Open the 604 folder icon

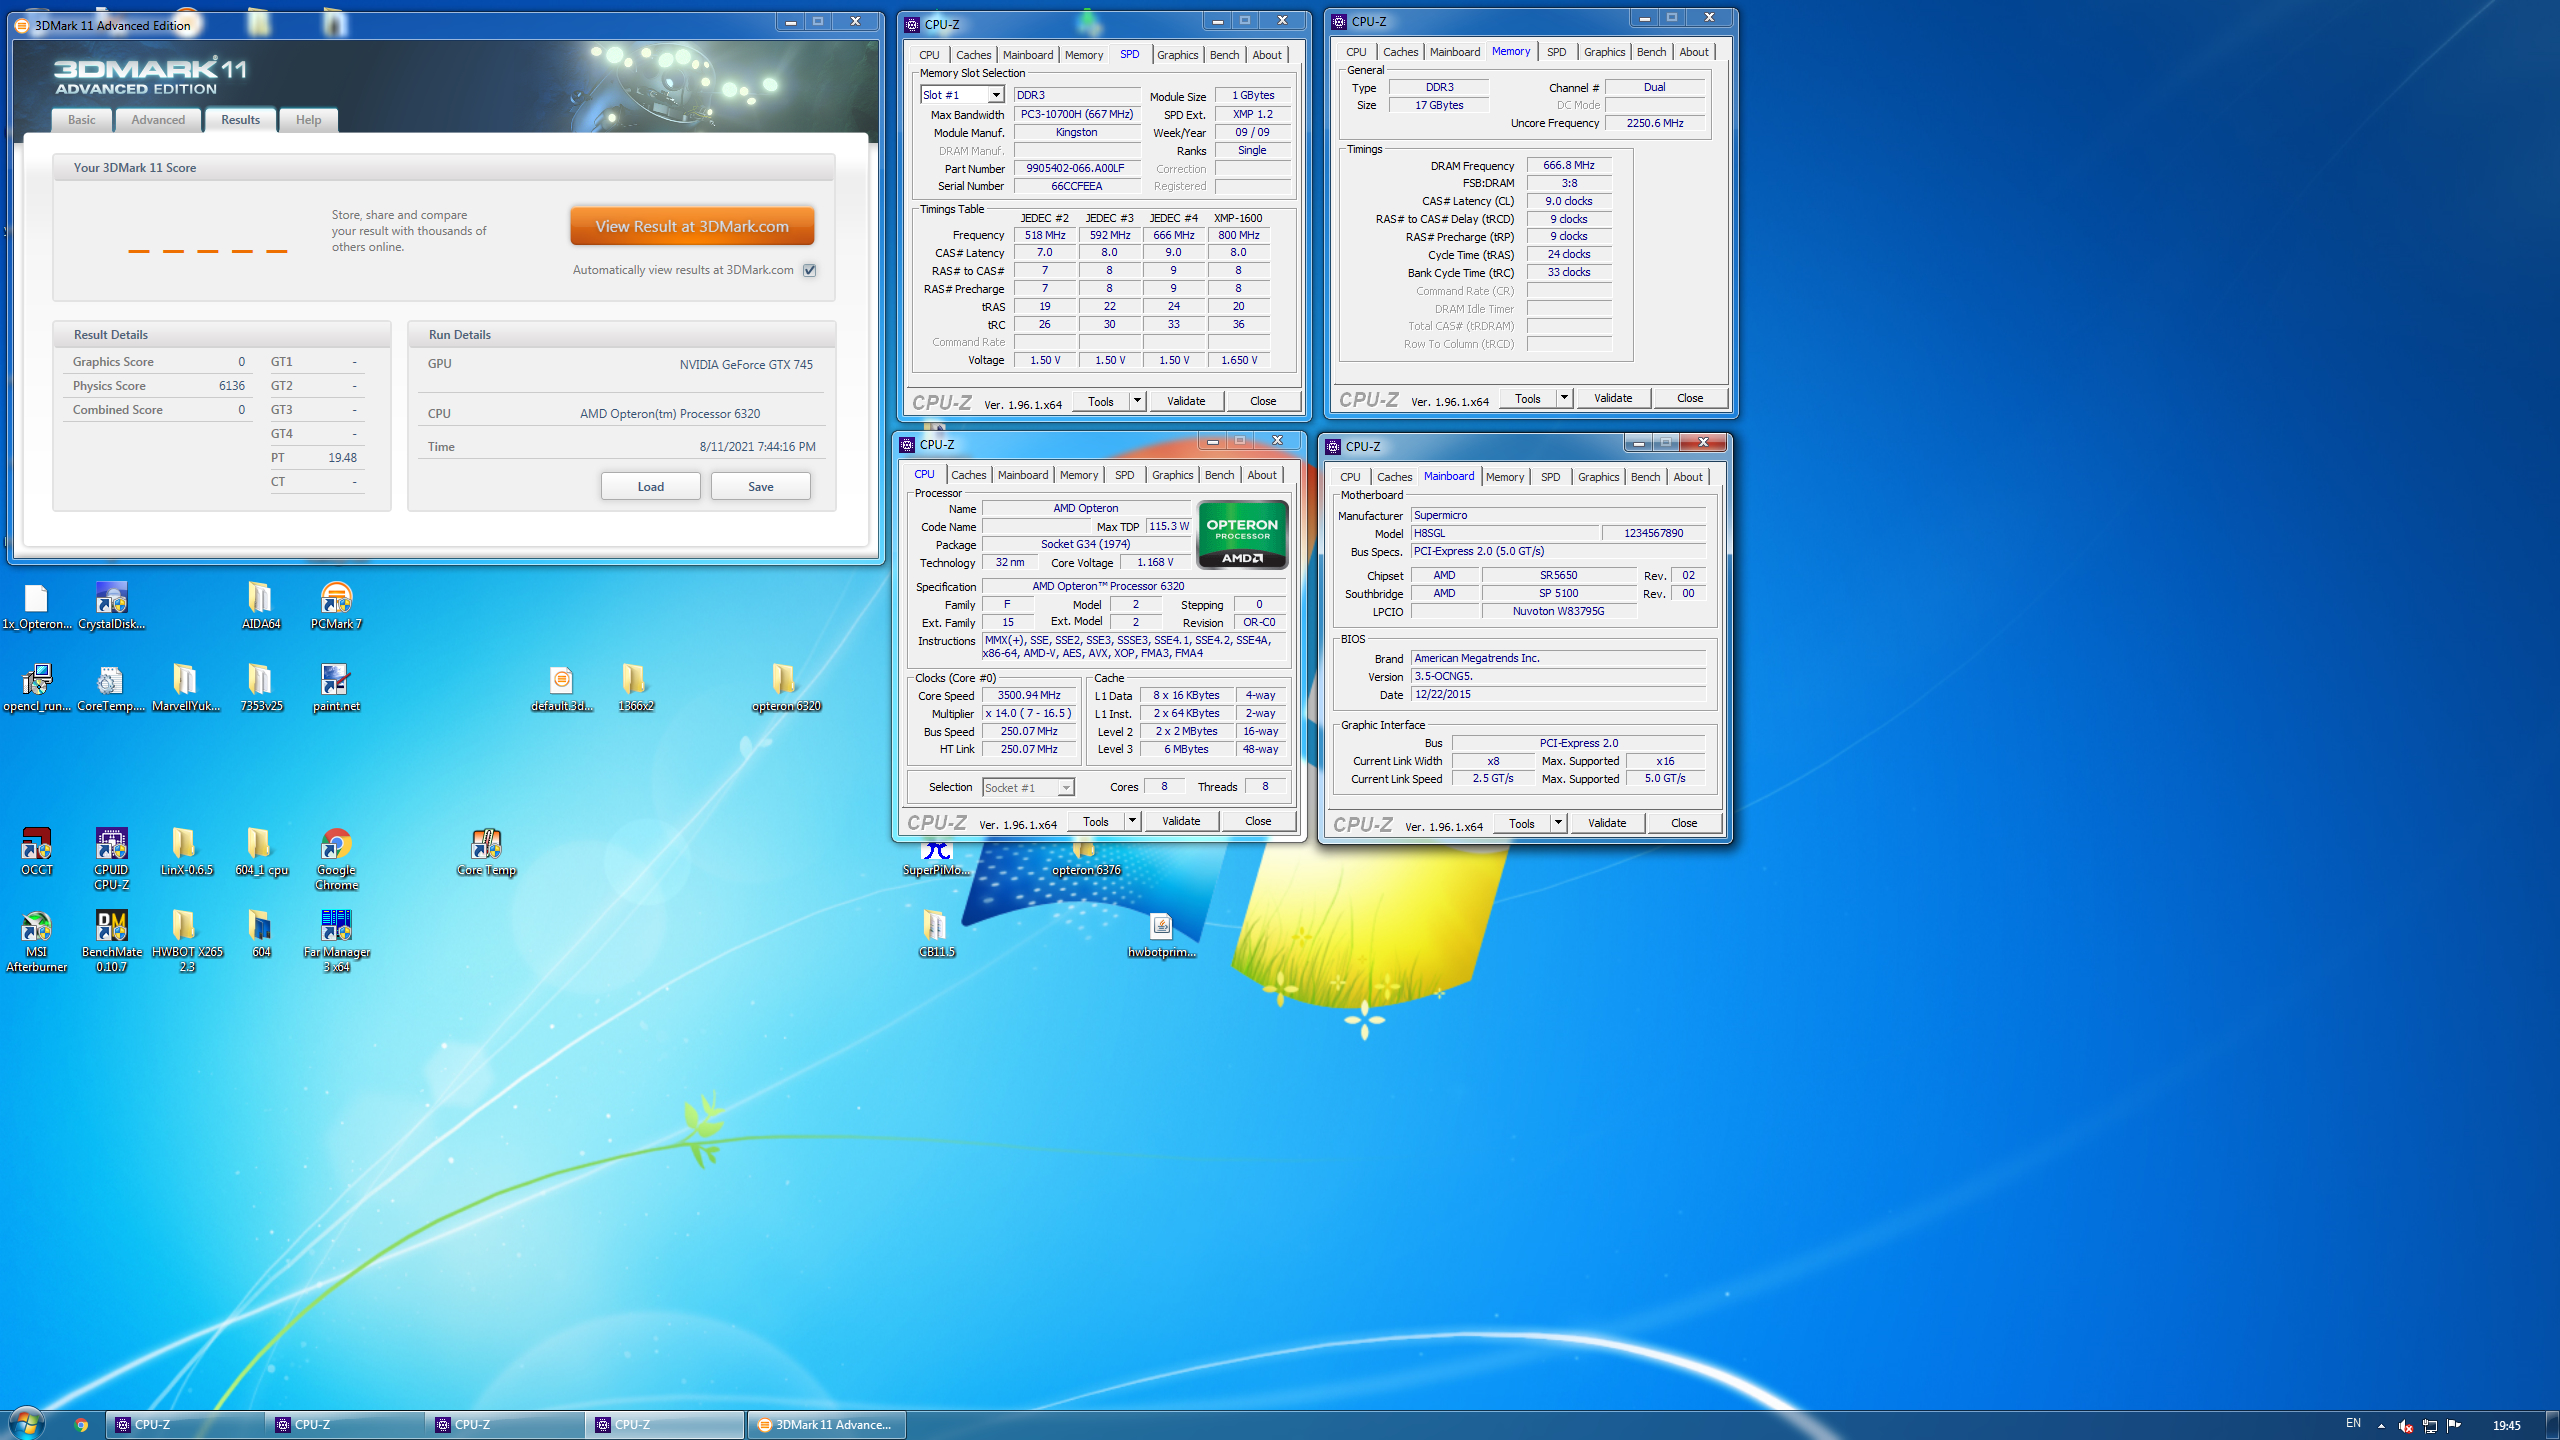point(261,934)
